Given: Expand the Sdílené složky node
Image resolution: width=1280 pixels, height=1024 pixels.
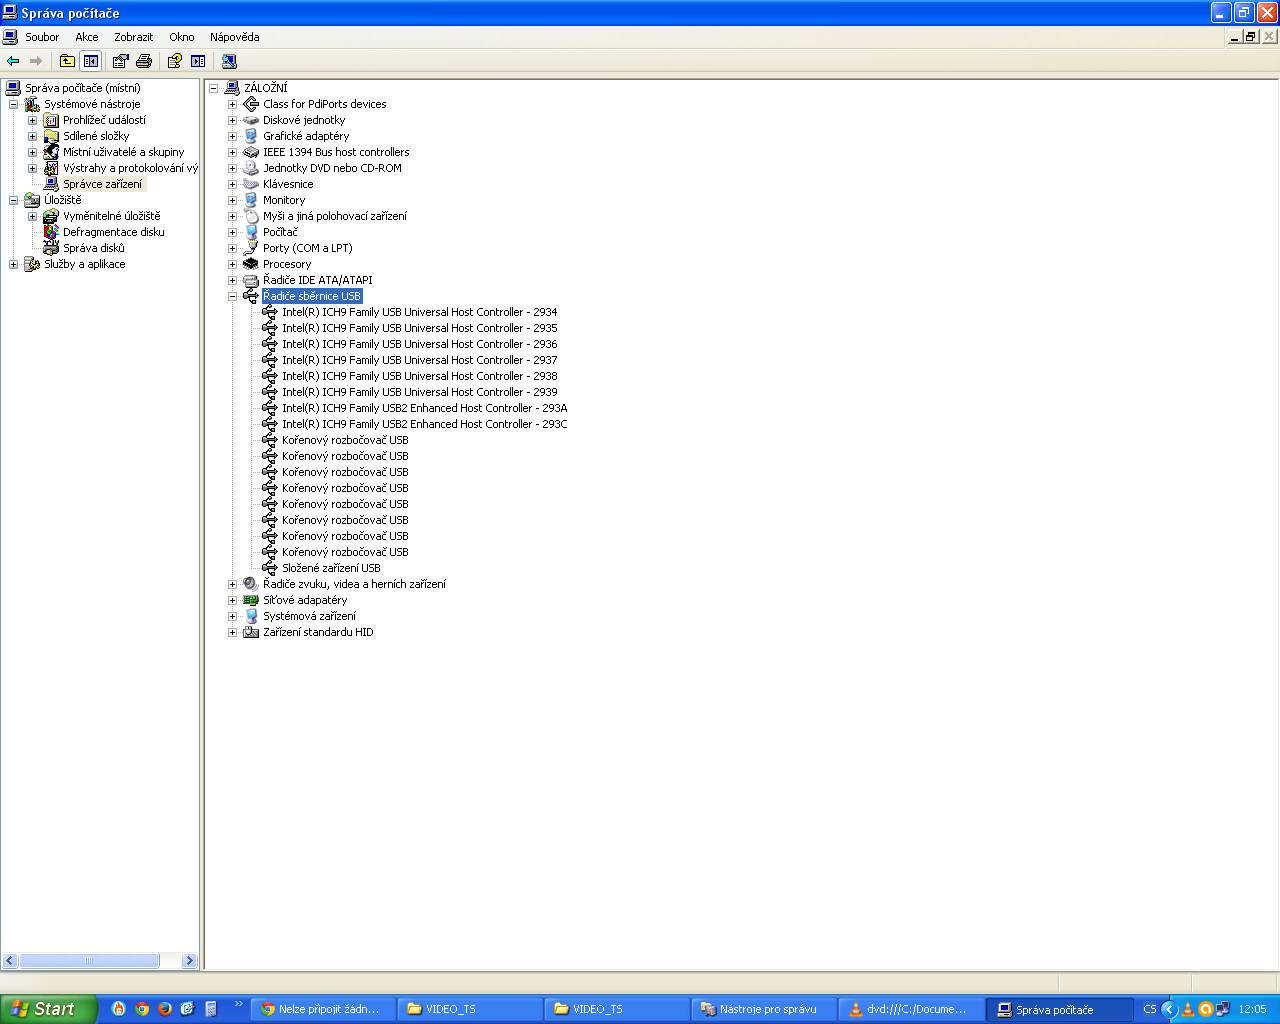Looking at the screenshot, I should [x=32, y=136].
